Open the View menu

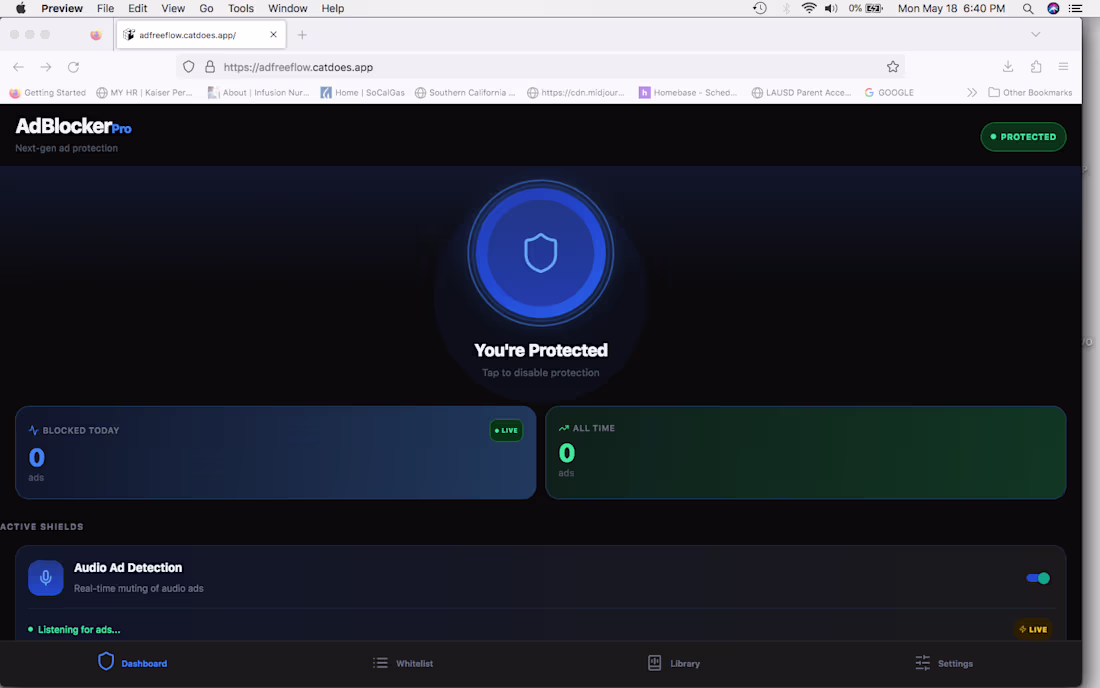coord(173,8)
